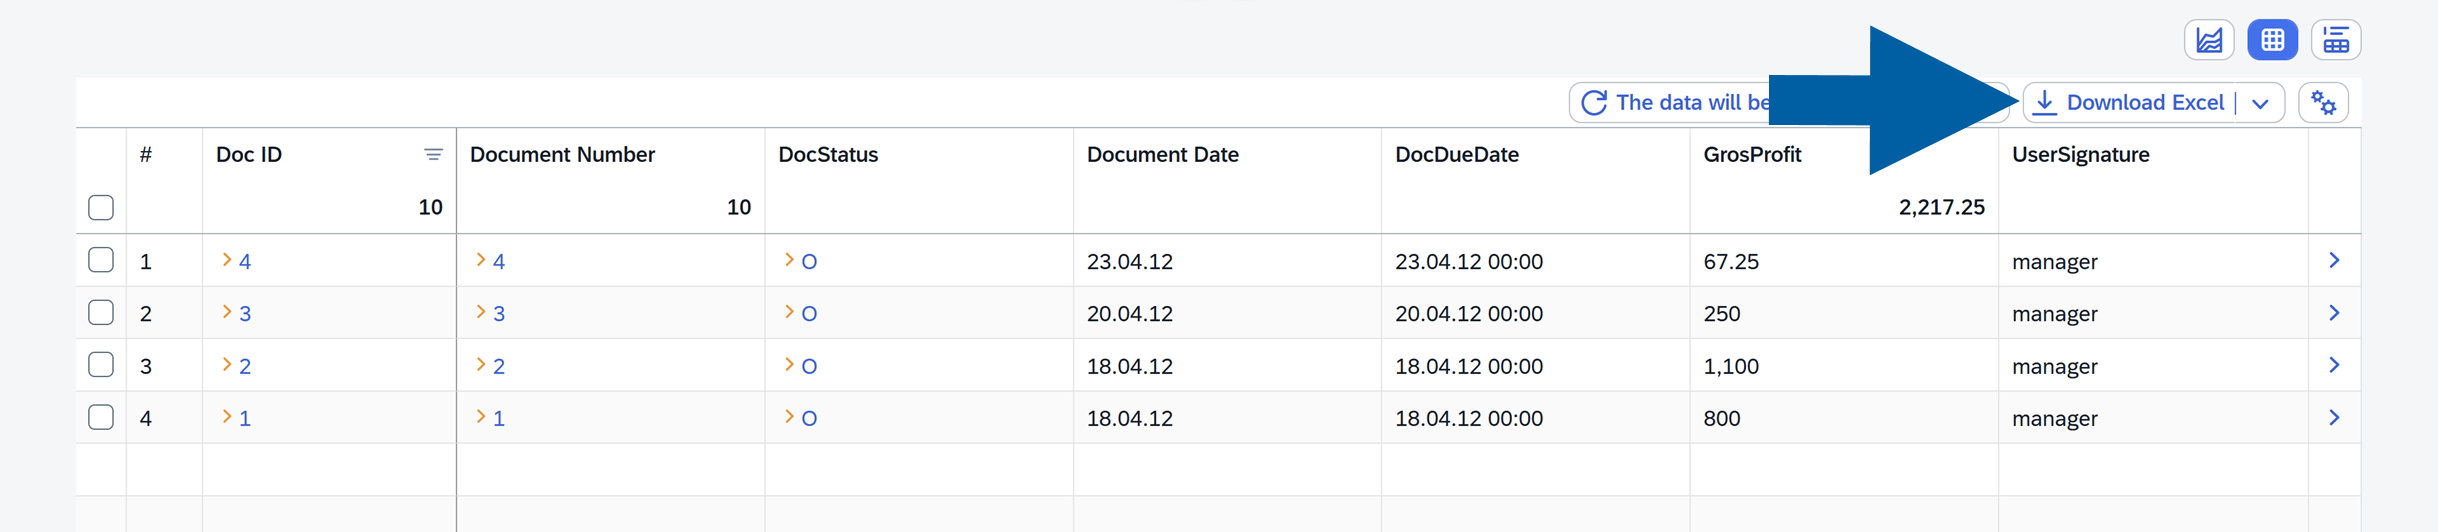Image resolution: width=2438 pixels, height=532 pixels.
Task: Click the GrosProfit column header
Action: (x=1752, y=155)
